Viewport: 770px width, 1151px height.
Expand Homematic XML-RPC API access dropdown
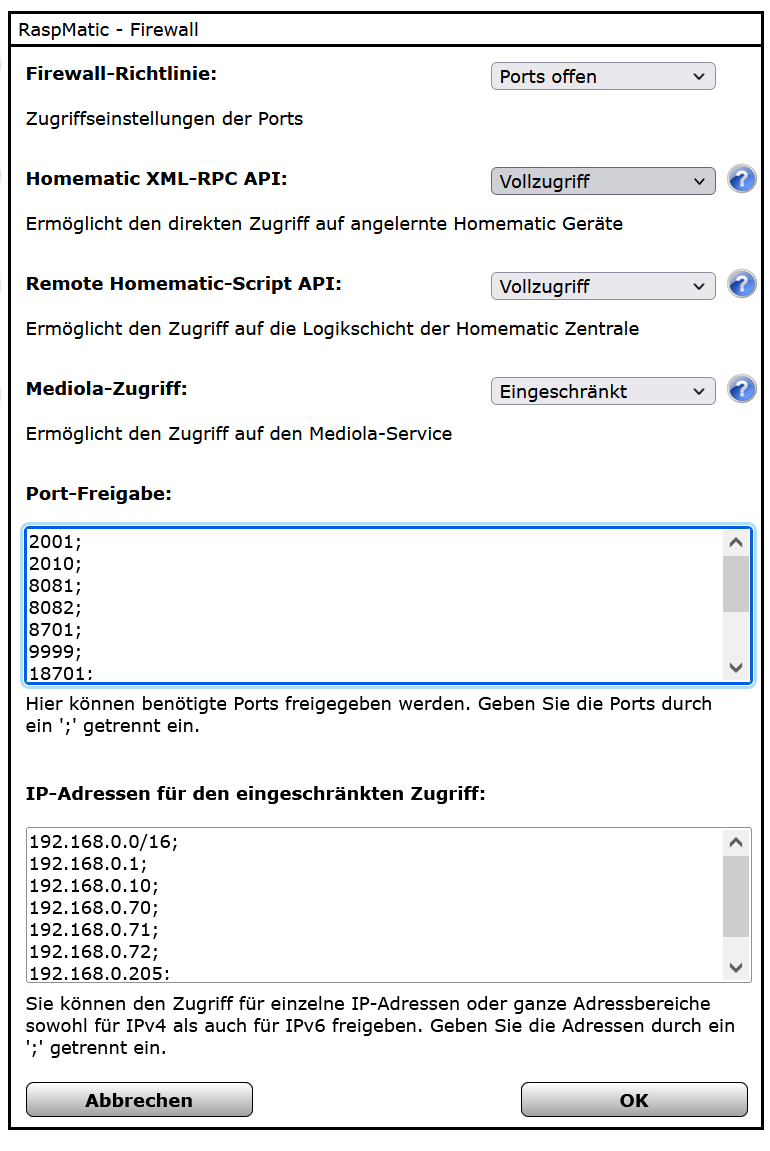603,182
